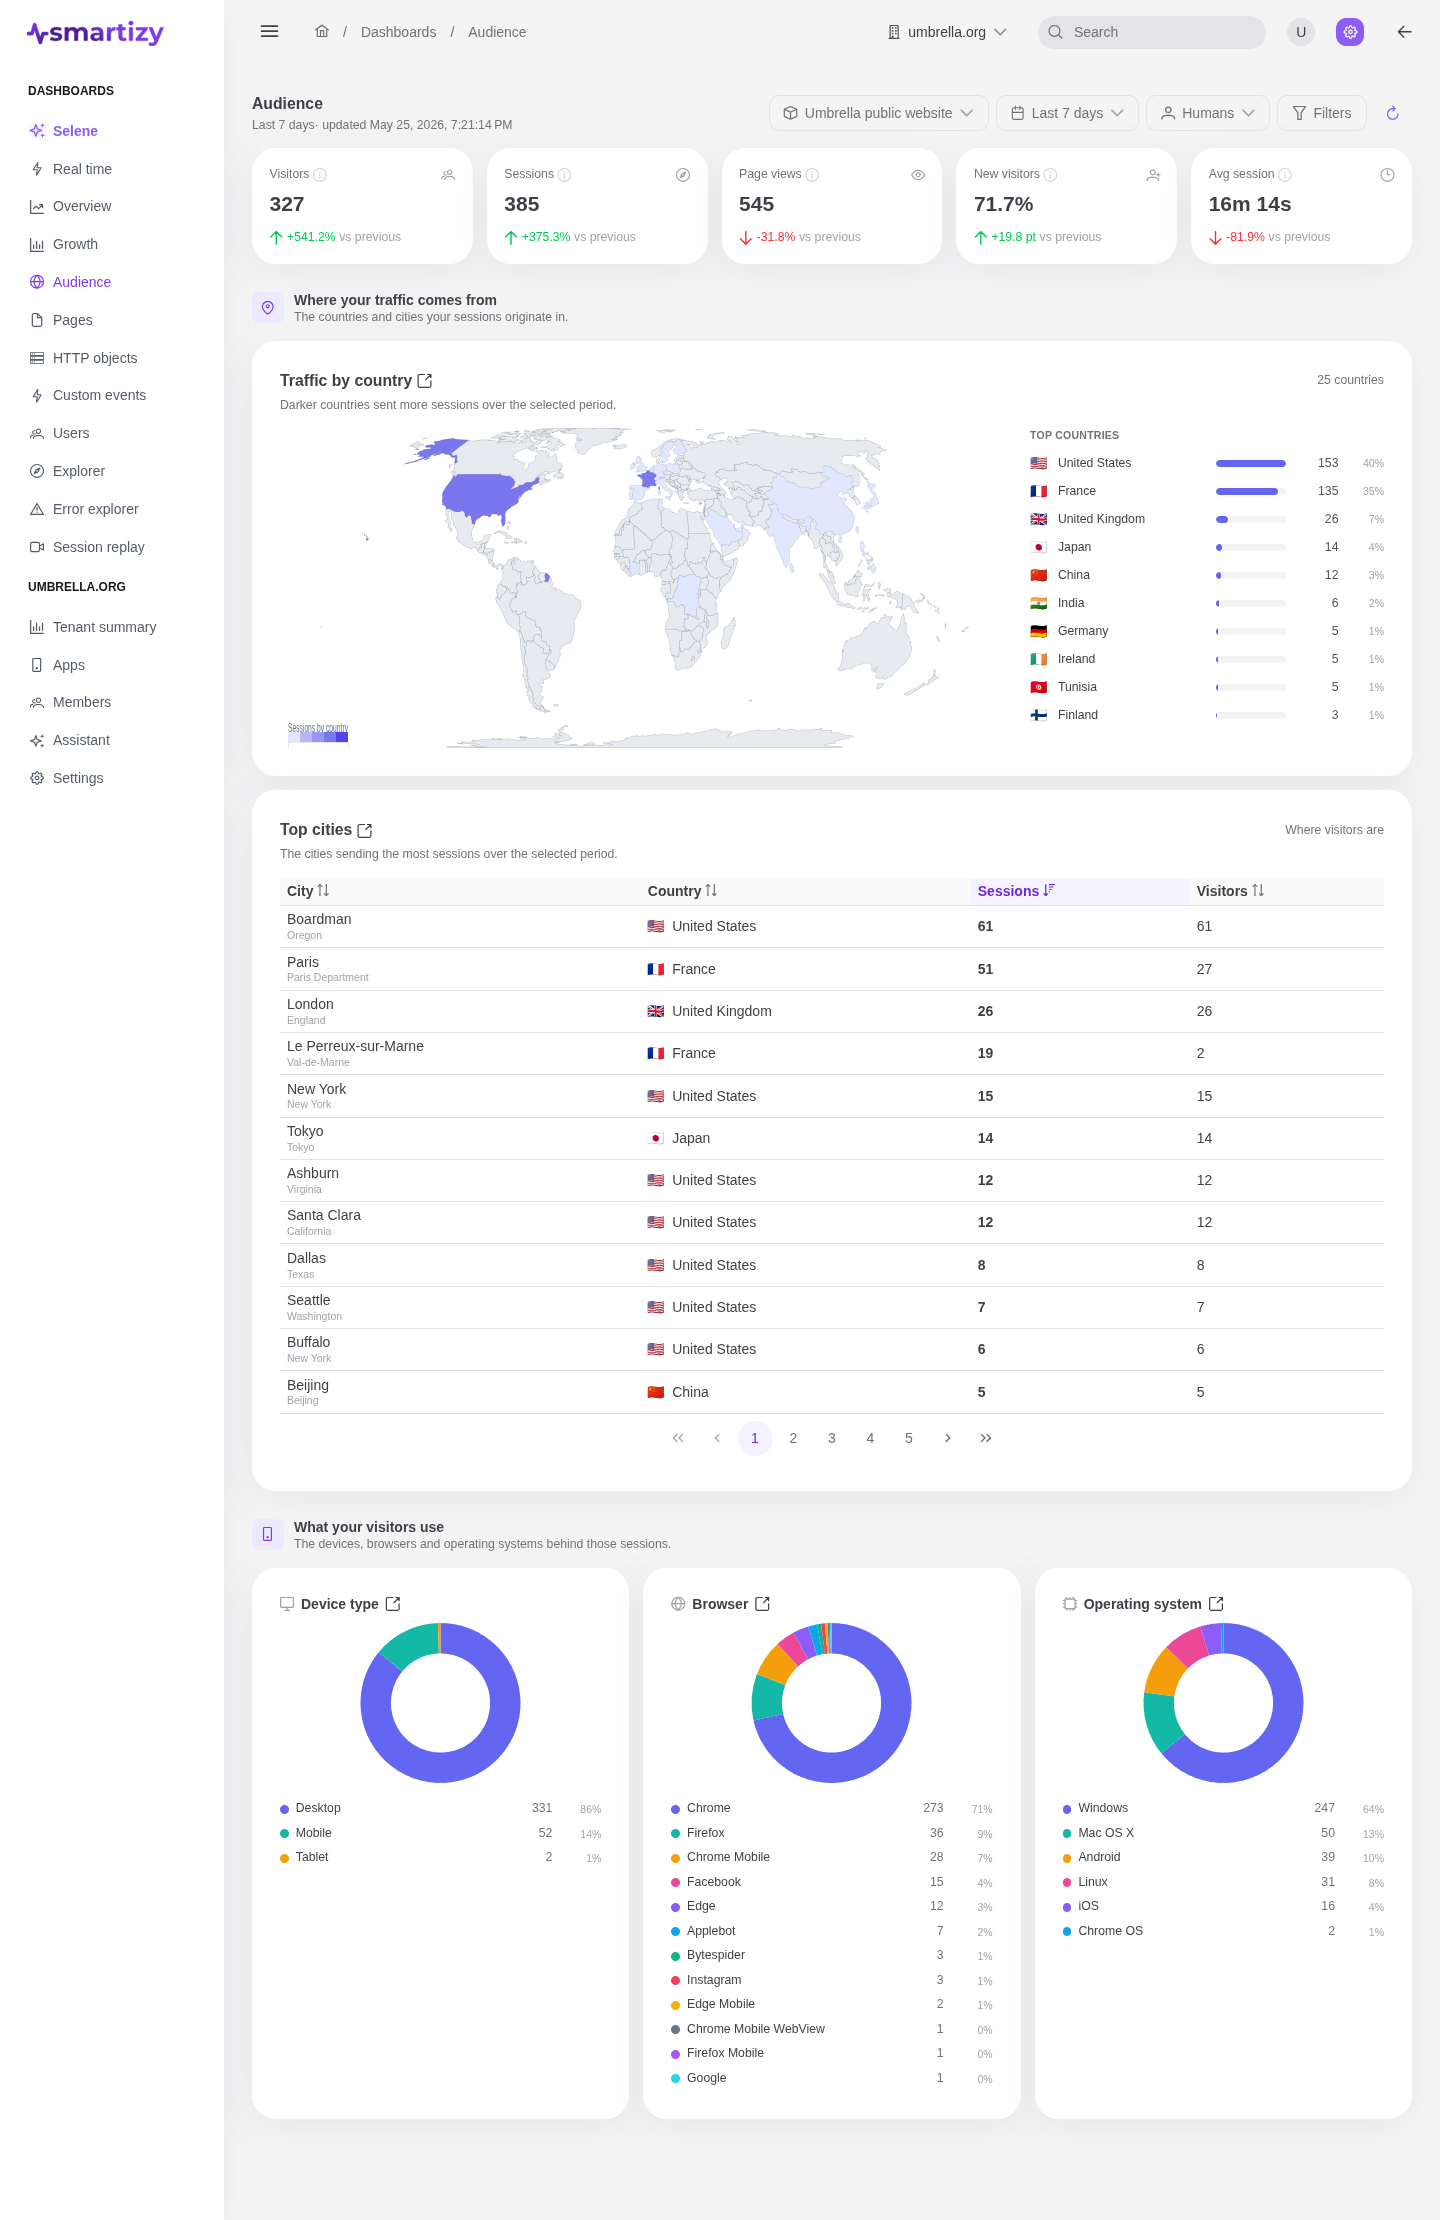This screenshot has width=1440, height=2220.
Task: Refresh the audience dashboard data
Action: [1392, 113]
